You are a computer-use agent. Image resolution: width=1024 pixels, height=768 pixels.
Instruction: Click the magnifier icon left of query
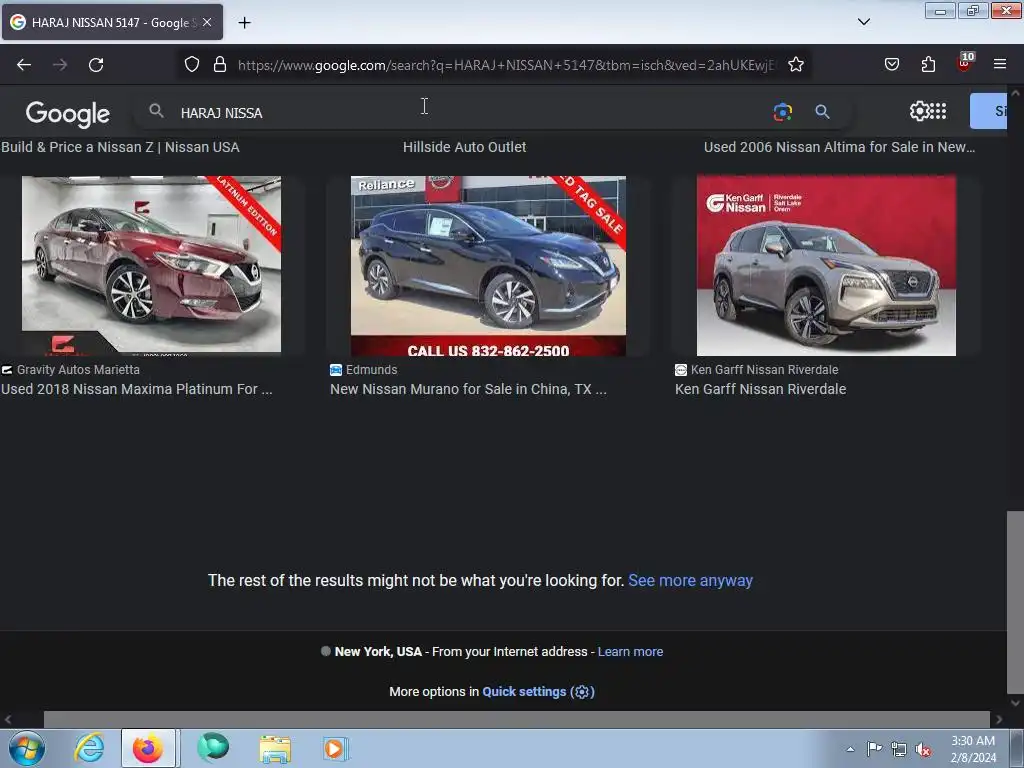[x=156, y=111]
